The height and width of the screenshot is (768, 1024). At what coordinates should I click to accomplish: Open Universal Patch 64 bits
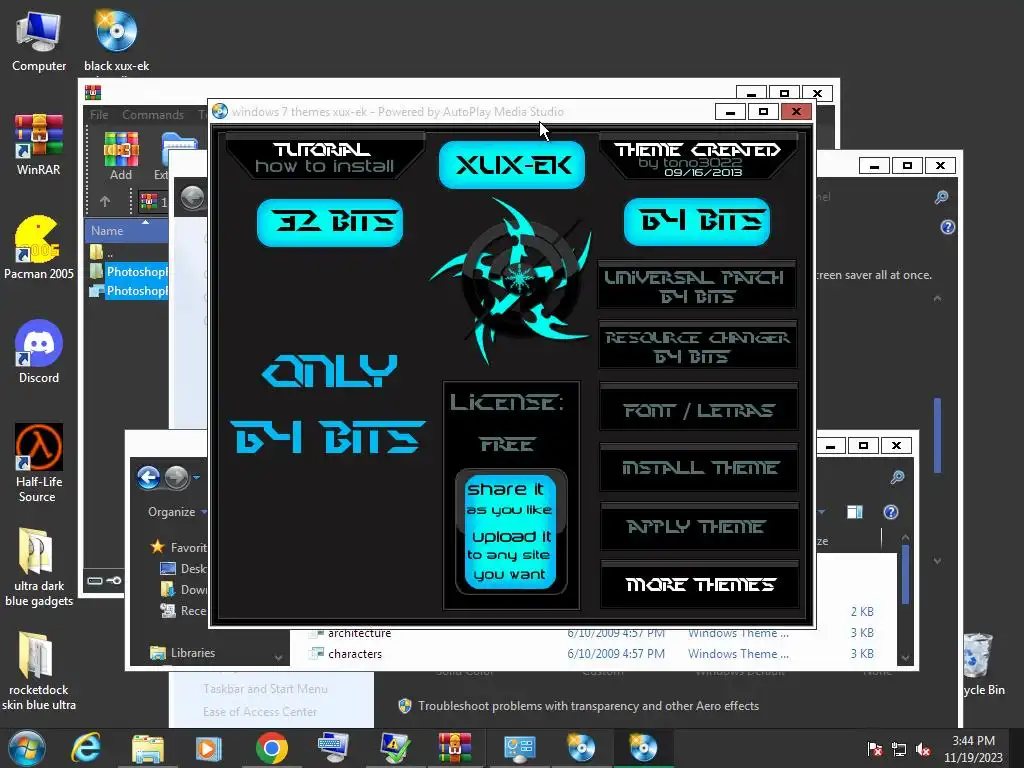[697, 286]
